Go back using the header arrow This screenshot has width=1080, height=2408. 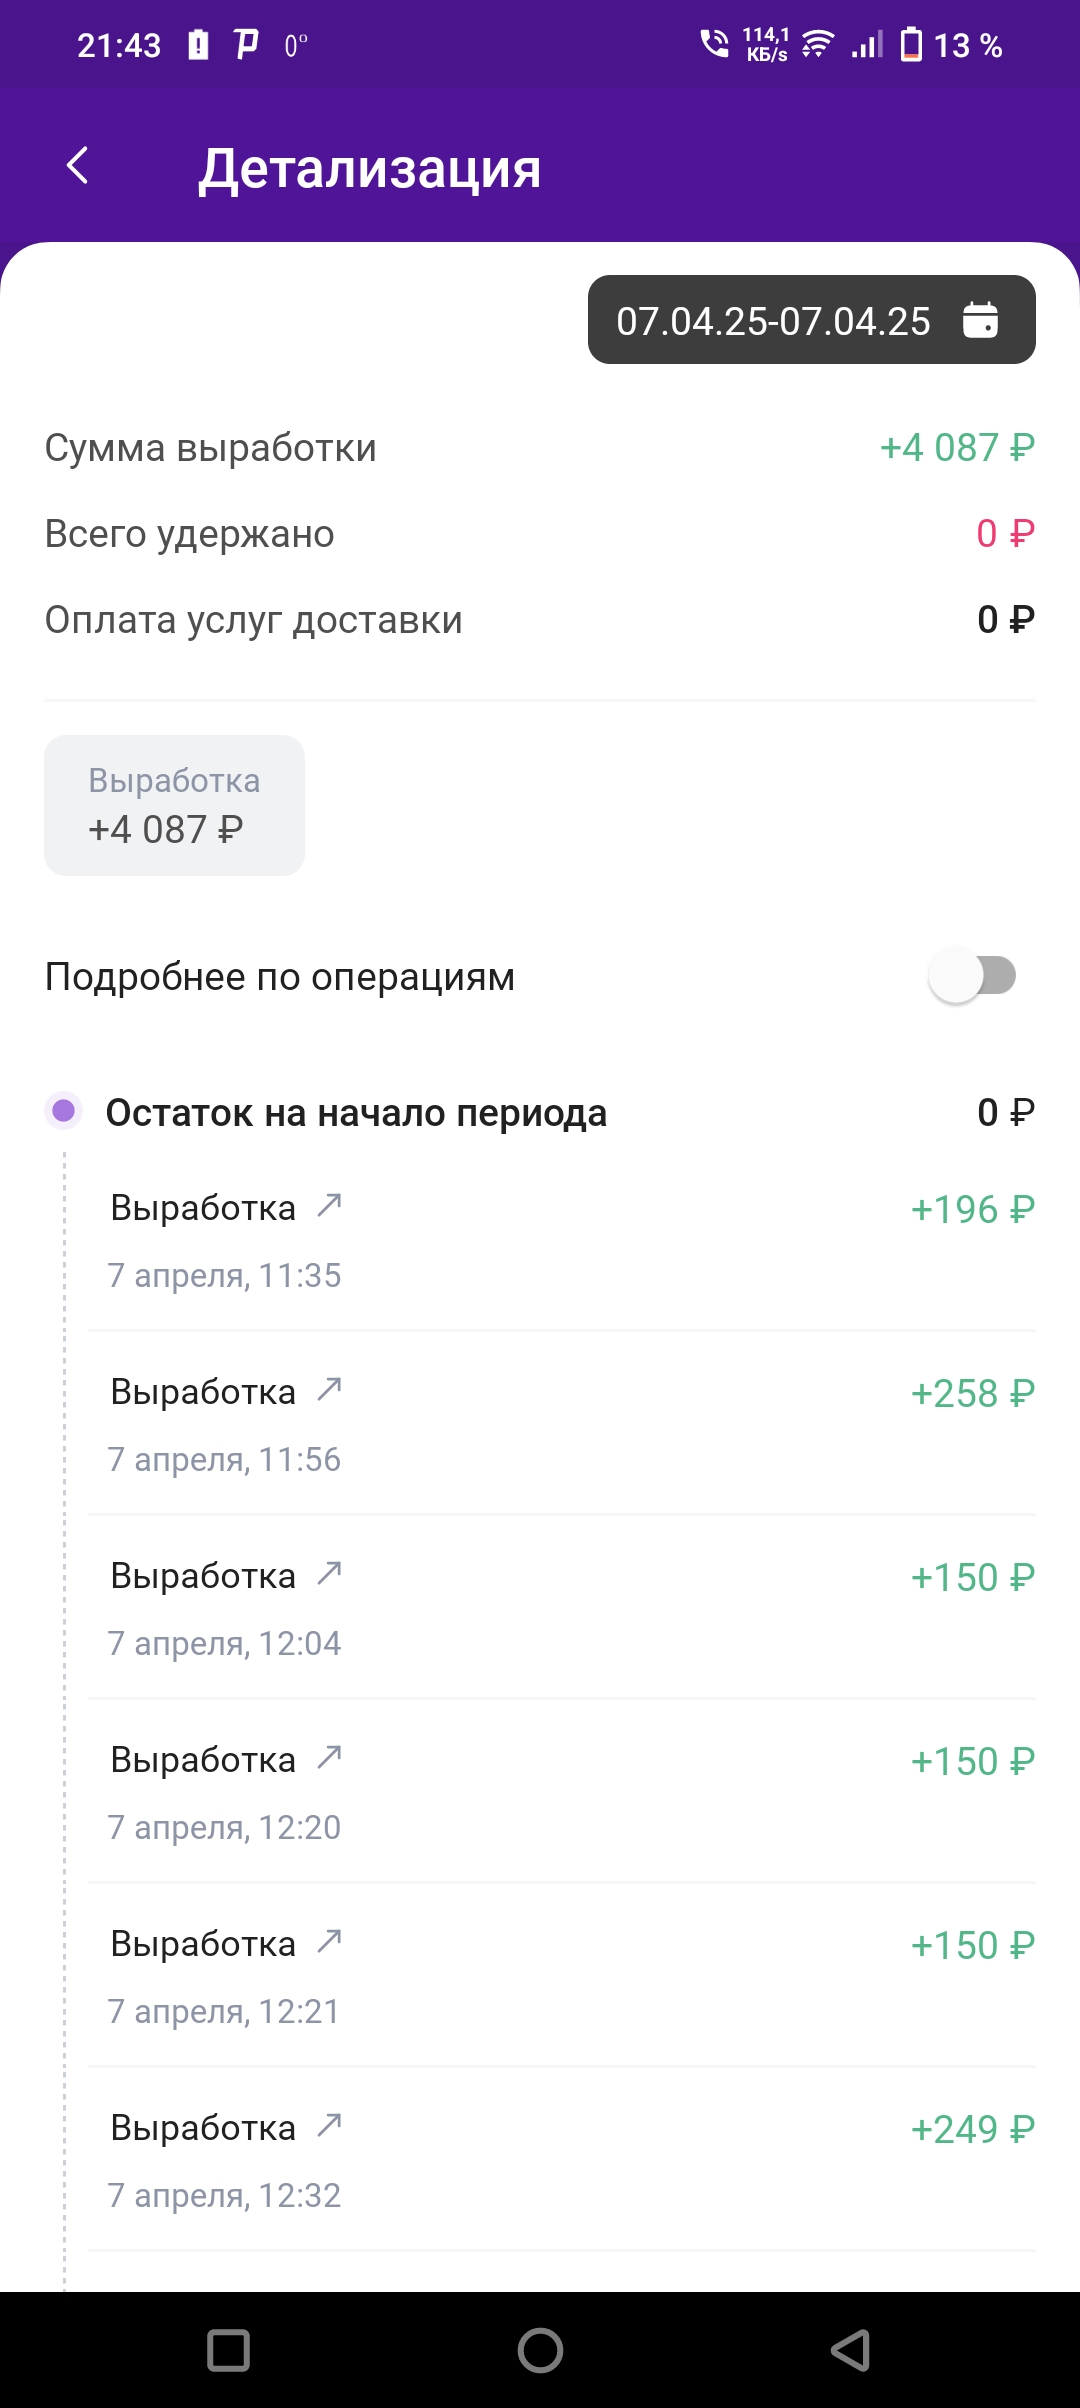(x=78, y=165)
